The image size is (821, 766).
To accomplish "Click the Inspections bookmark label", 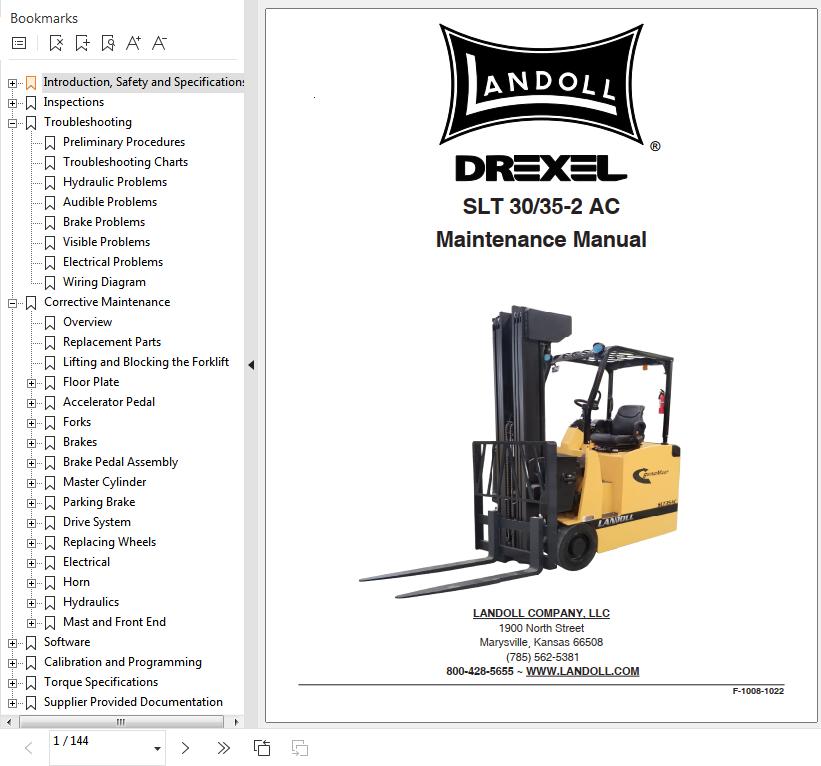I will pyautogui.click(x=73, y=102).
